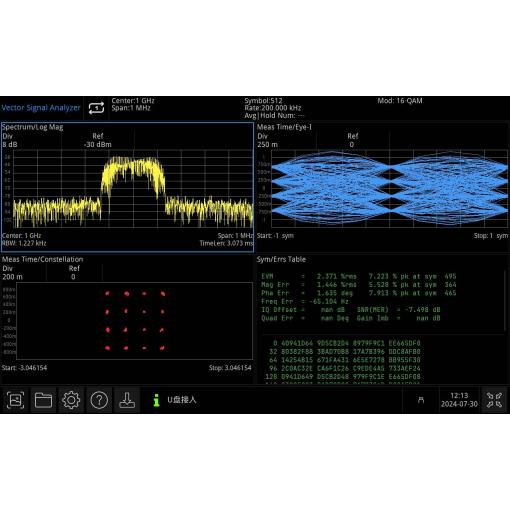
Task: Open the settings gear icon
Action: [71, 399]
